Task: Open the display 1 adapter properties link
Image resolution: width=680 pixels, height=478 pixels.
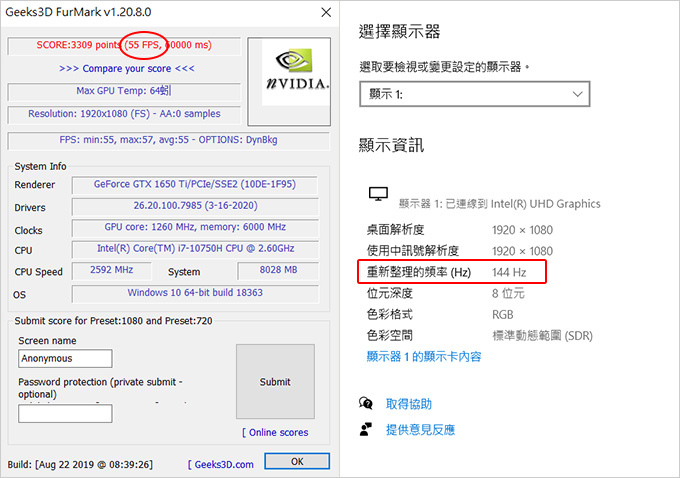Action: [424, 357]
